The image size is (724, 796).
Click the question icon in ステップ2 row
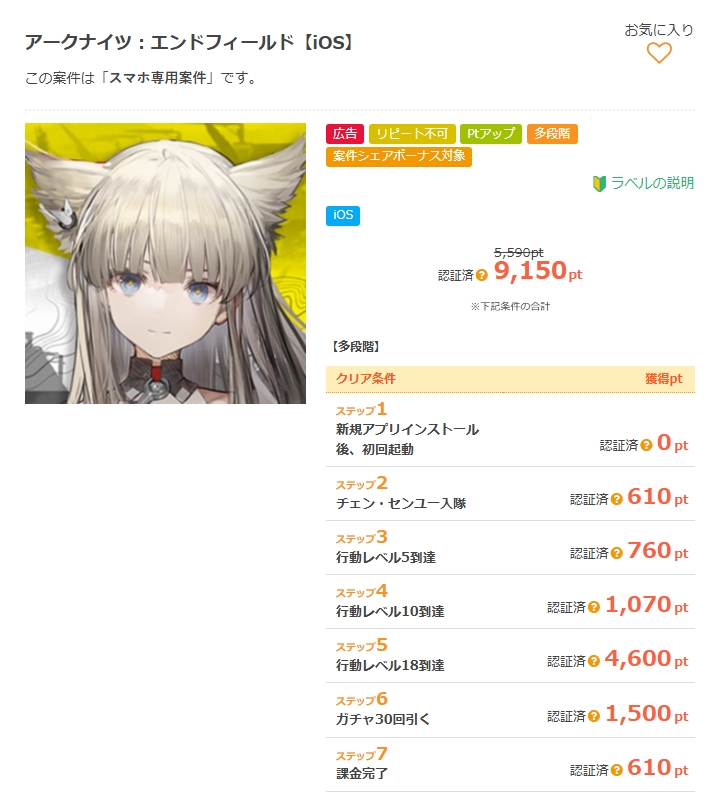pyautogui.click(x=616, y=499)
